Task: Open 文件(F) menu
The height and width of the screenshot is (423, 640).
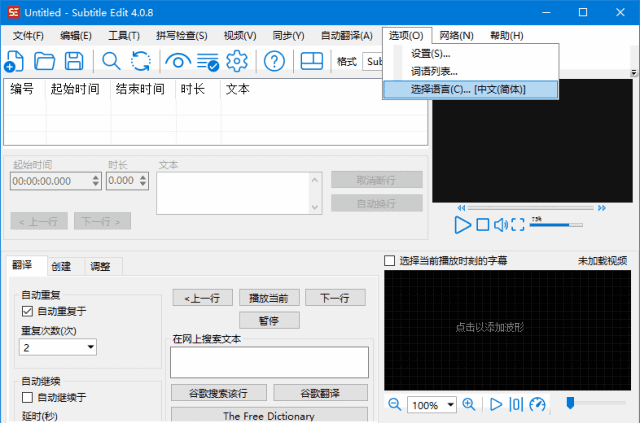Action: pos(28,36)
